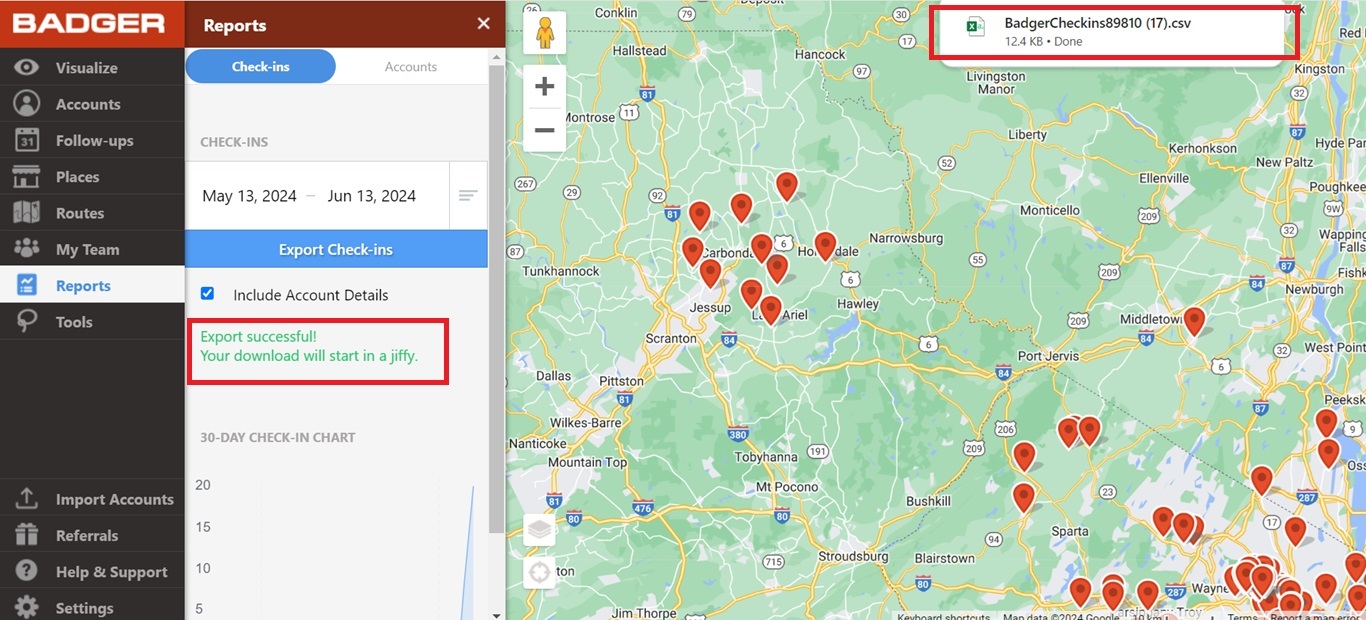Click the "Hawley" label on the map
This screenshot has width=1366, height=620.
tap(857, 304)
